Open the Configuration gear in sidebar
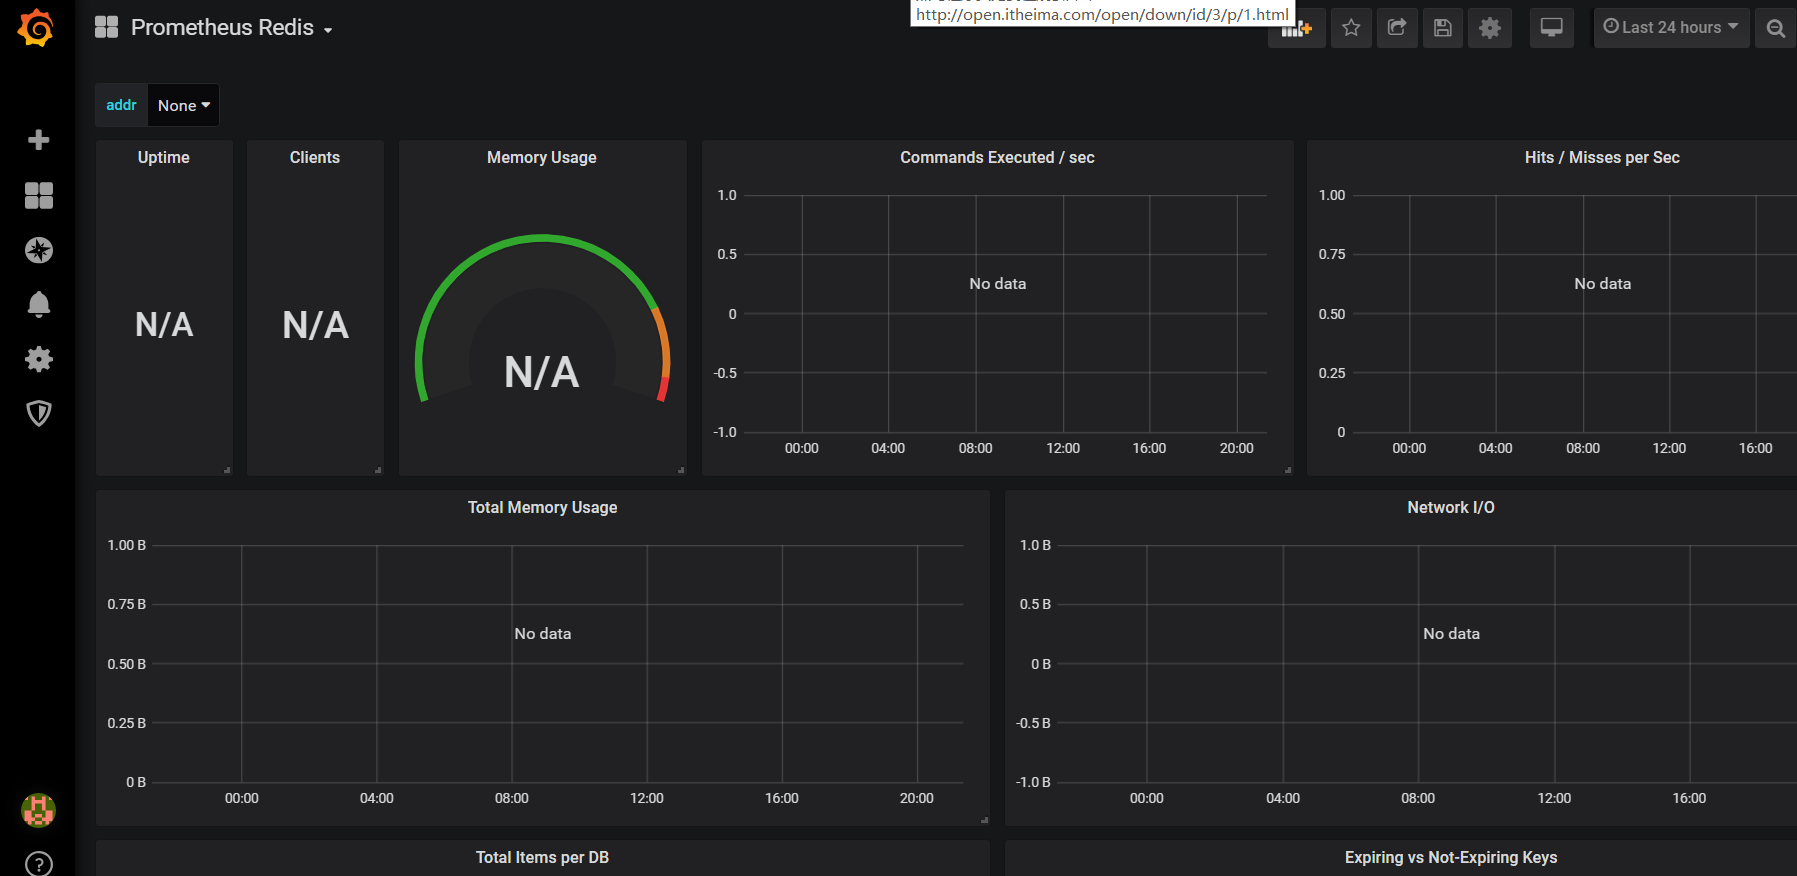Viewport: 1797px width, 876px height. tap(39, 359)
